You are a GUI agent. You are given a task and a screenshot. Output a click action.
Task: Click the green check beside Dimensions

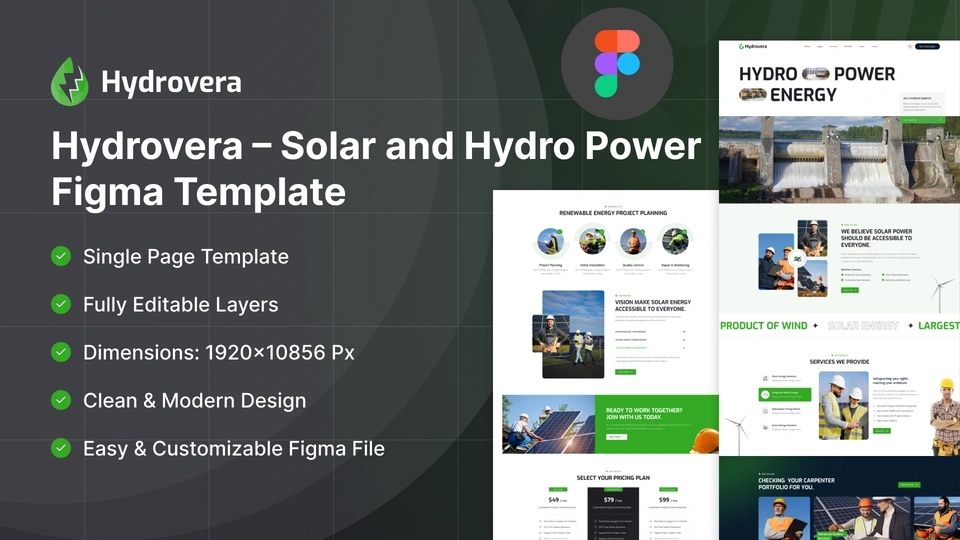[x=61, y=352]
